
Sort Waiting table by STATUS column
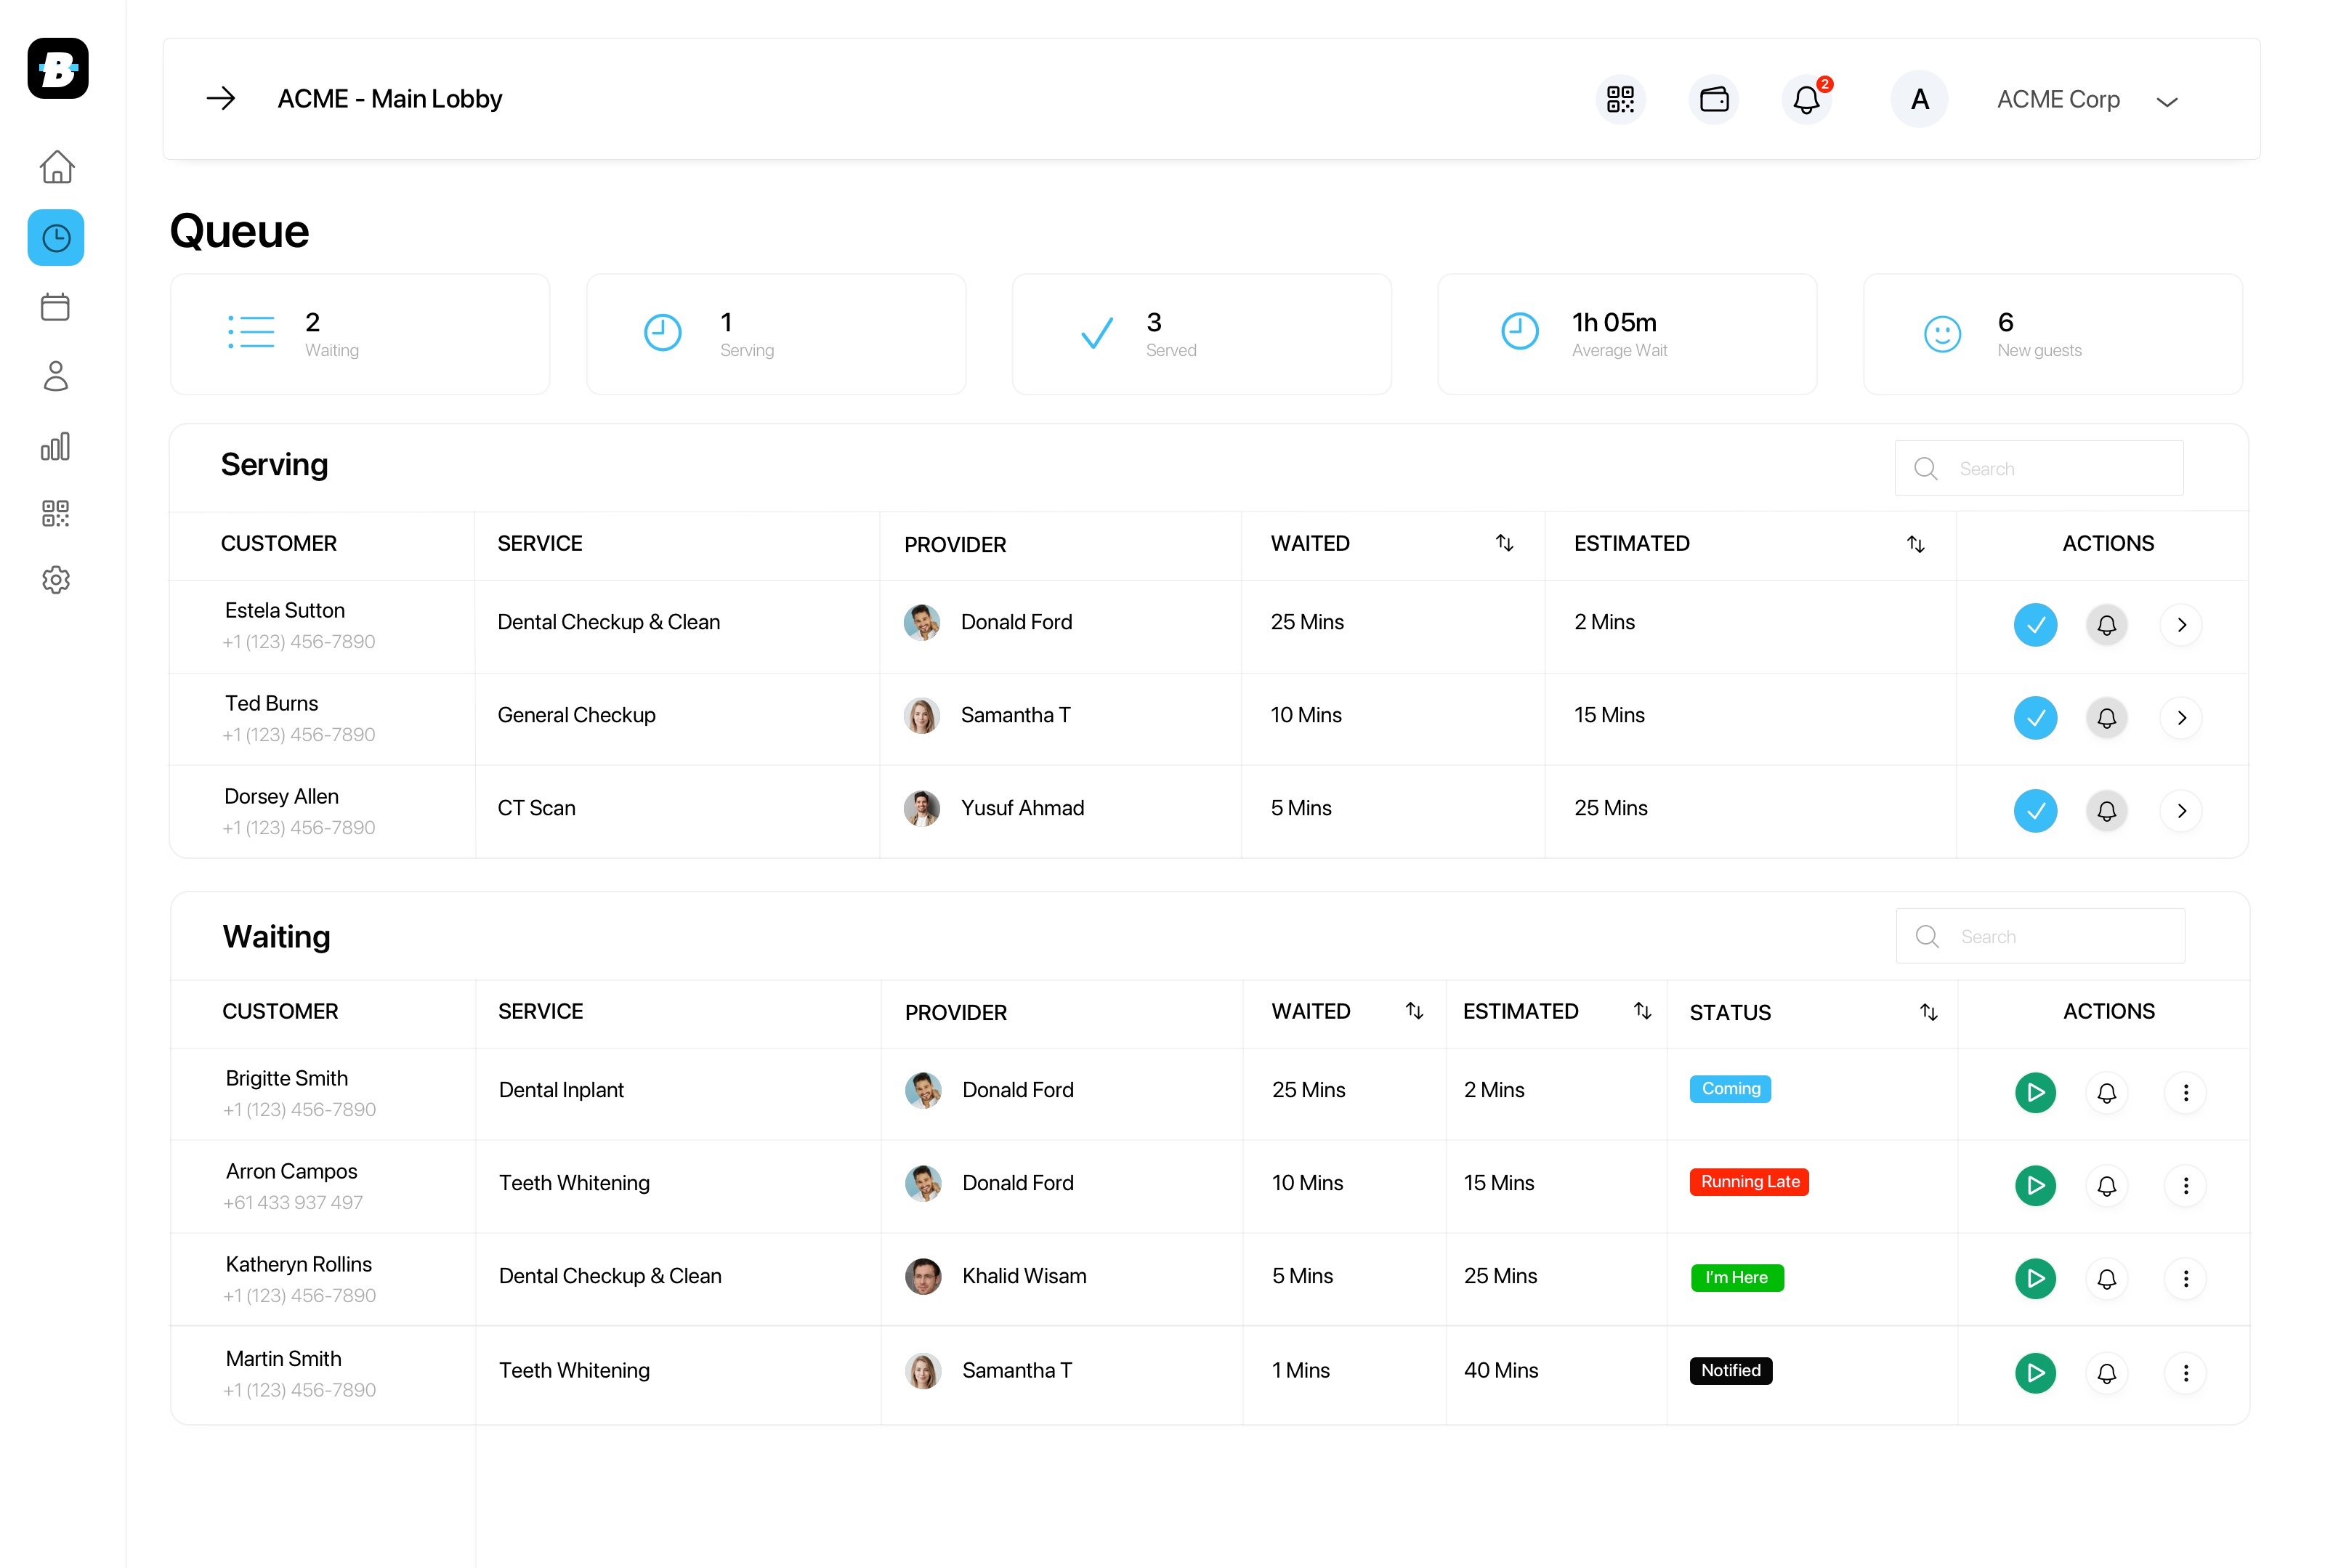point(1928,1012)
